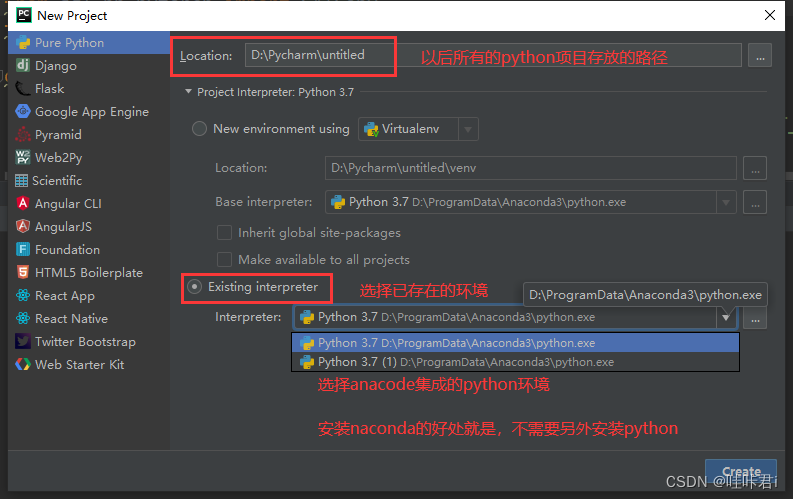Image resolution: width=793 pixels, height=499 pixels.
Task: Click the venv Location path field
Action: click(531, 168)
